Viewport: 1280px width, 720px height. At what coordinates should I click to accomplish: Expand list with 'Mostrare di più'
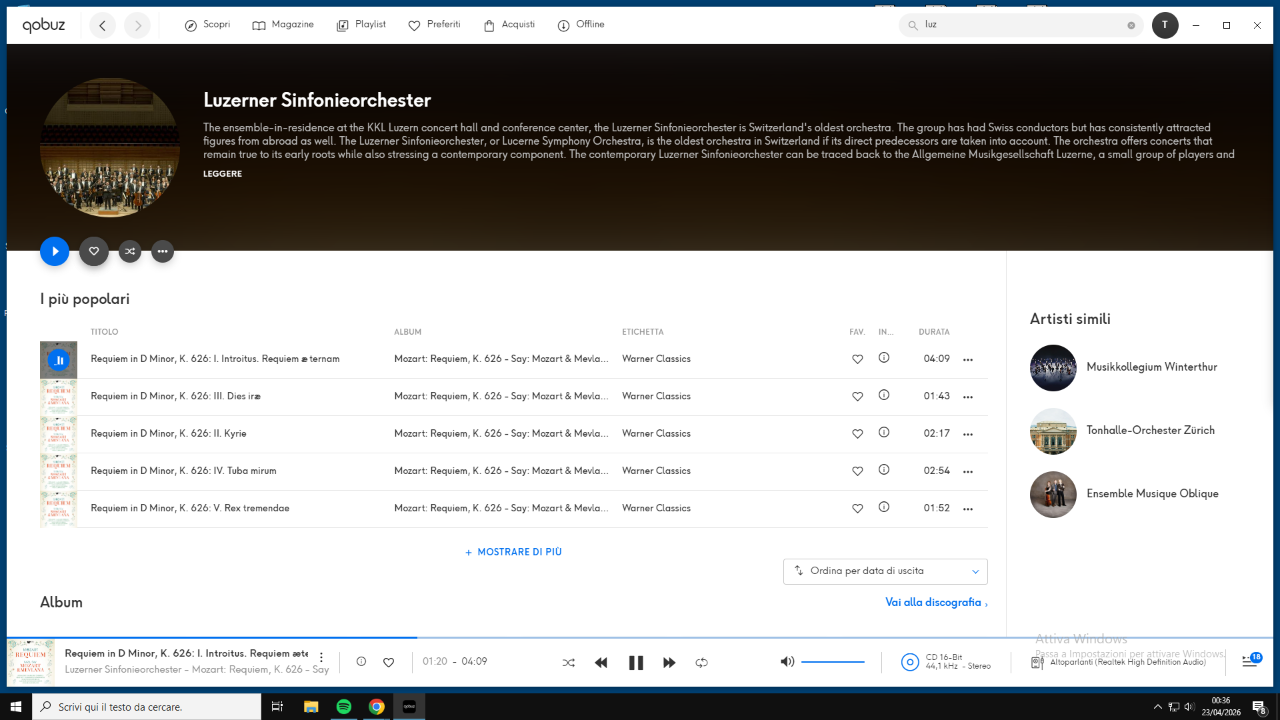click(513, 552)
